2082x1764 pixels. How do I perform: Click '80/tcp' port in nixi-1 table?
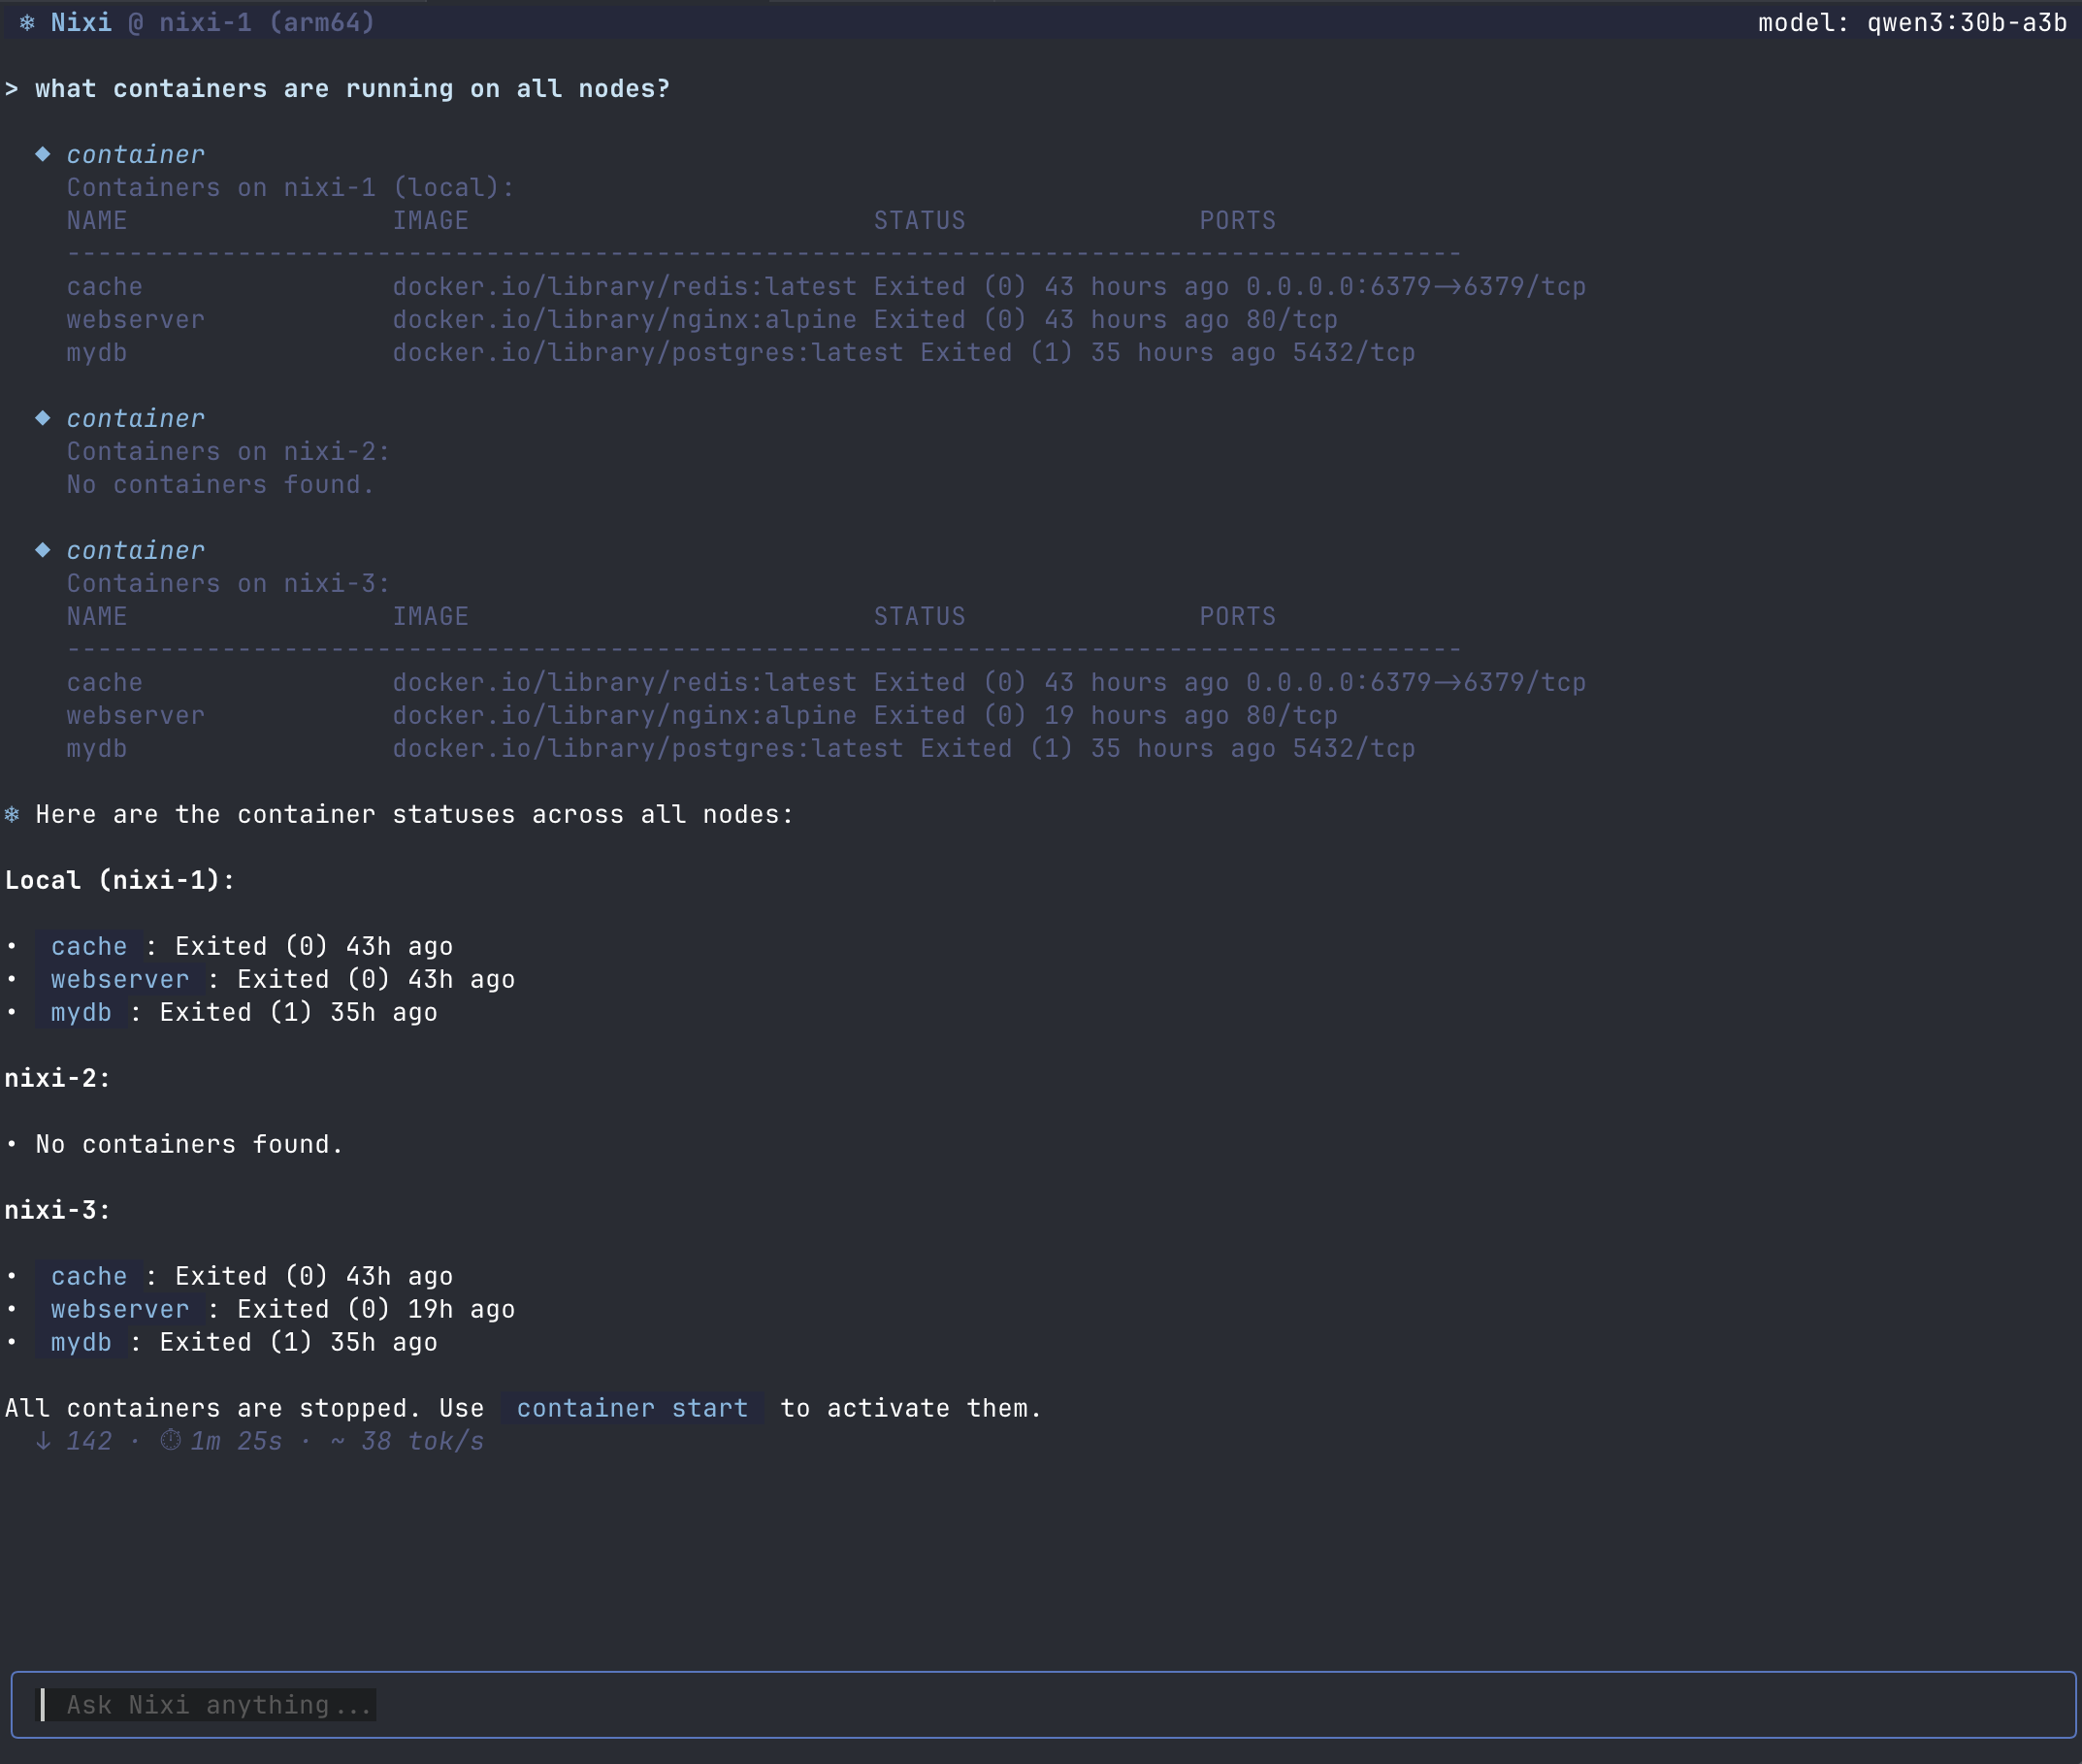coord(1292,319)
